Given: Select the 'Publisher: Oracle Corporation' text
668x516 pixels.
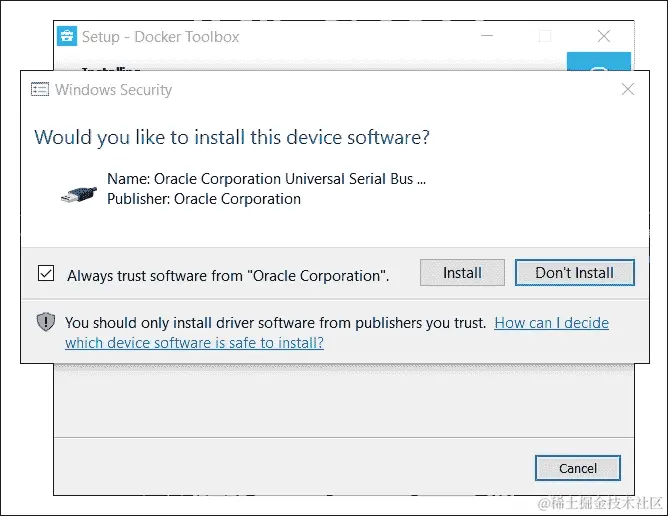Looking at the screenshot, I should (x=204, y=199).
